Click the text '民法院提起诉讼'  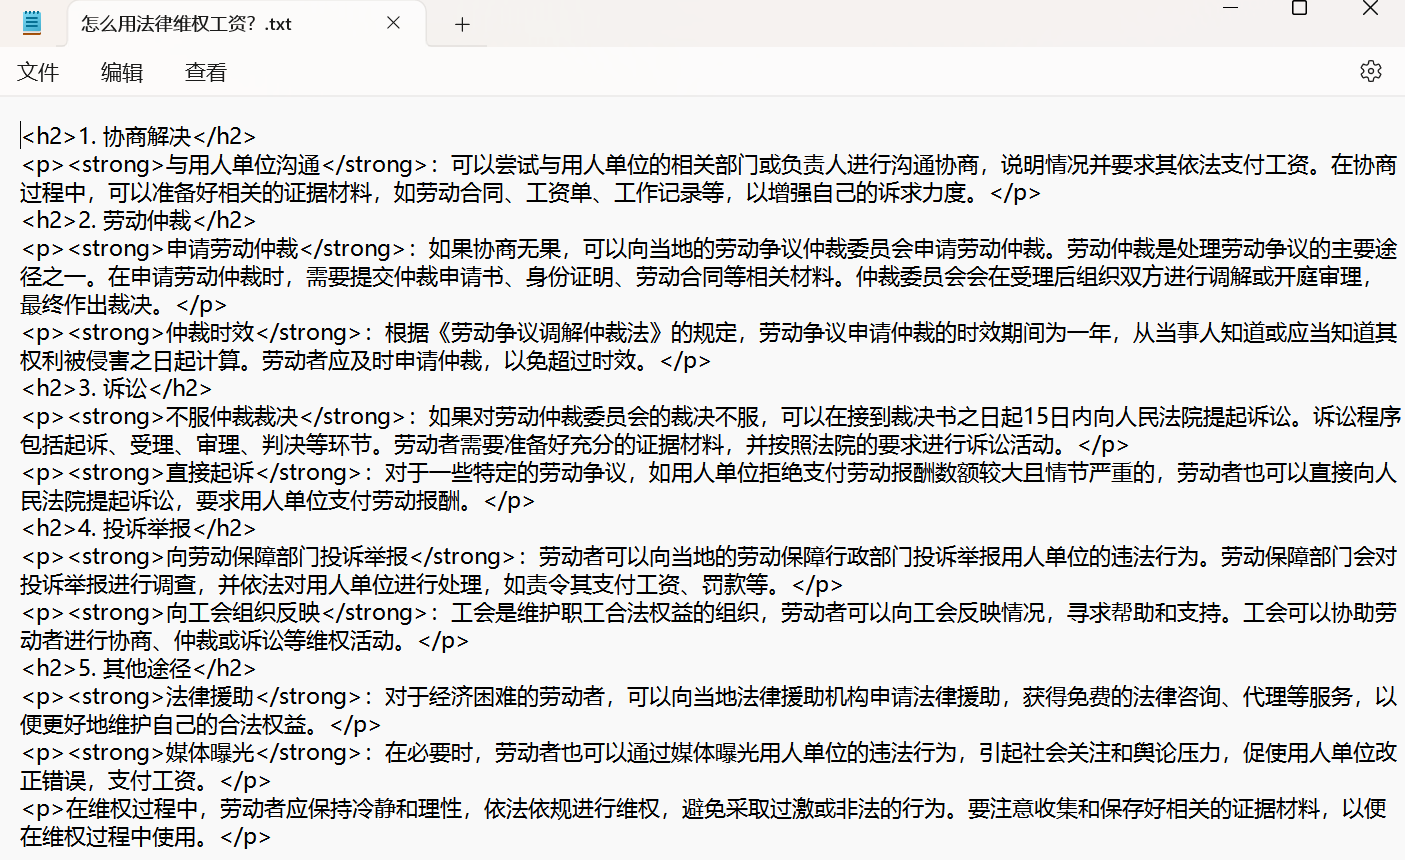click(x=98, y=501)
